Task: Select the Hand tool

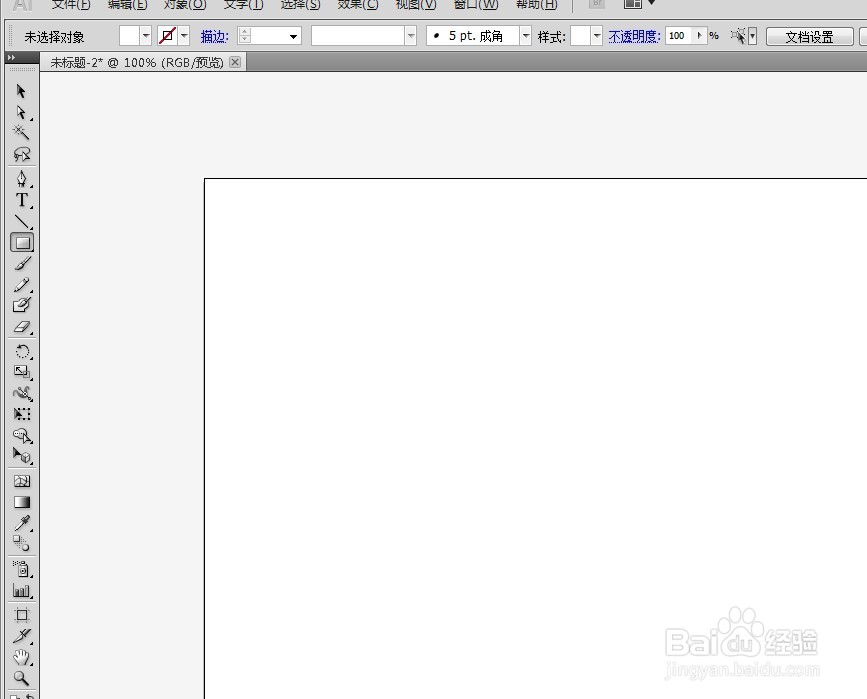Action: (x=22, y=657)
